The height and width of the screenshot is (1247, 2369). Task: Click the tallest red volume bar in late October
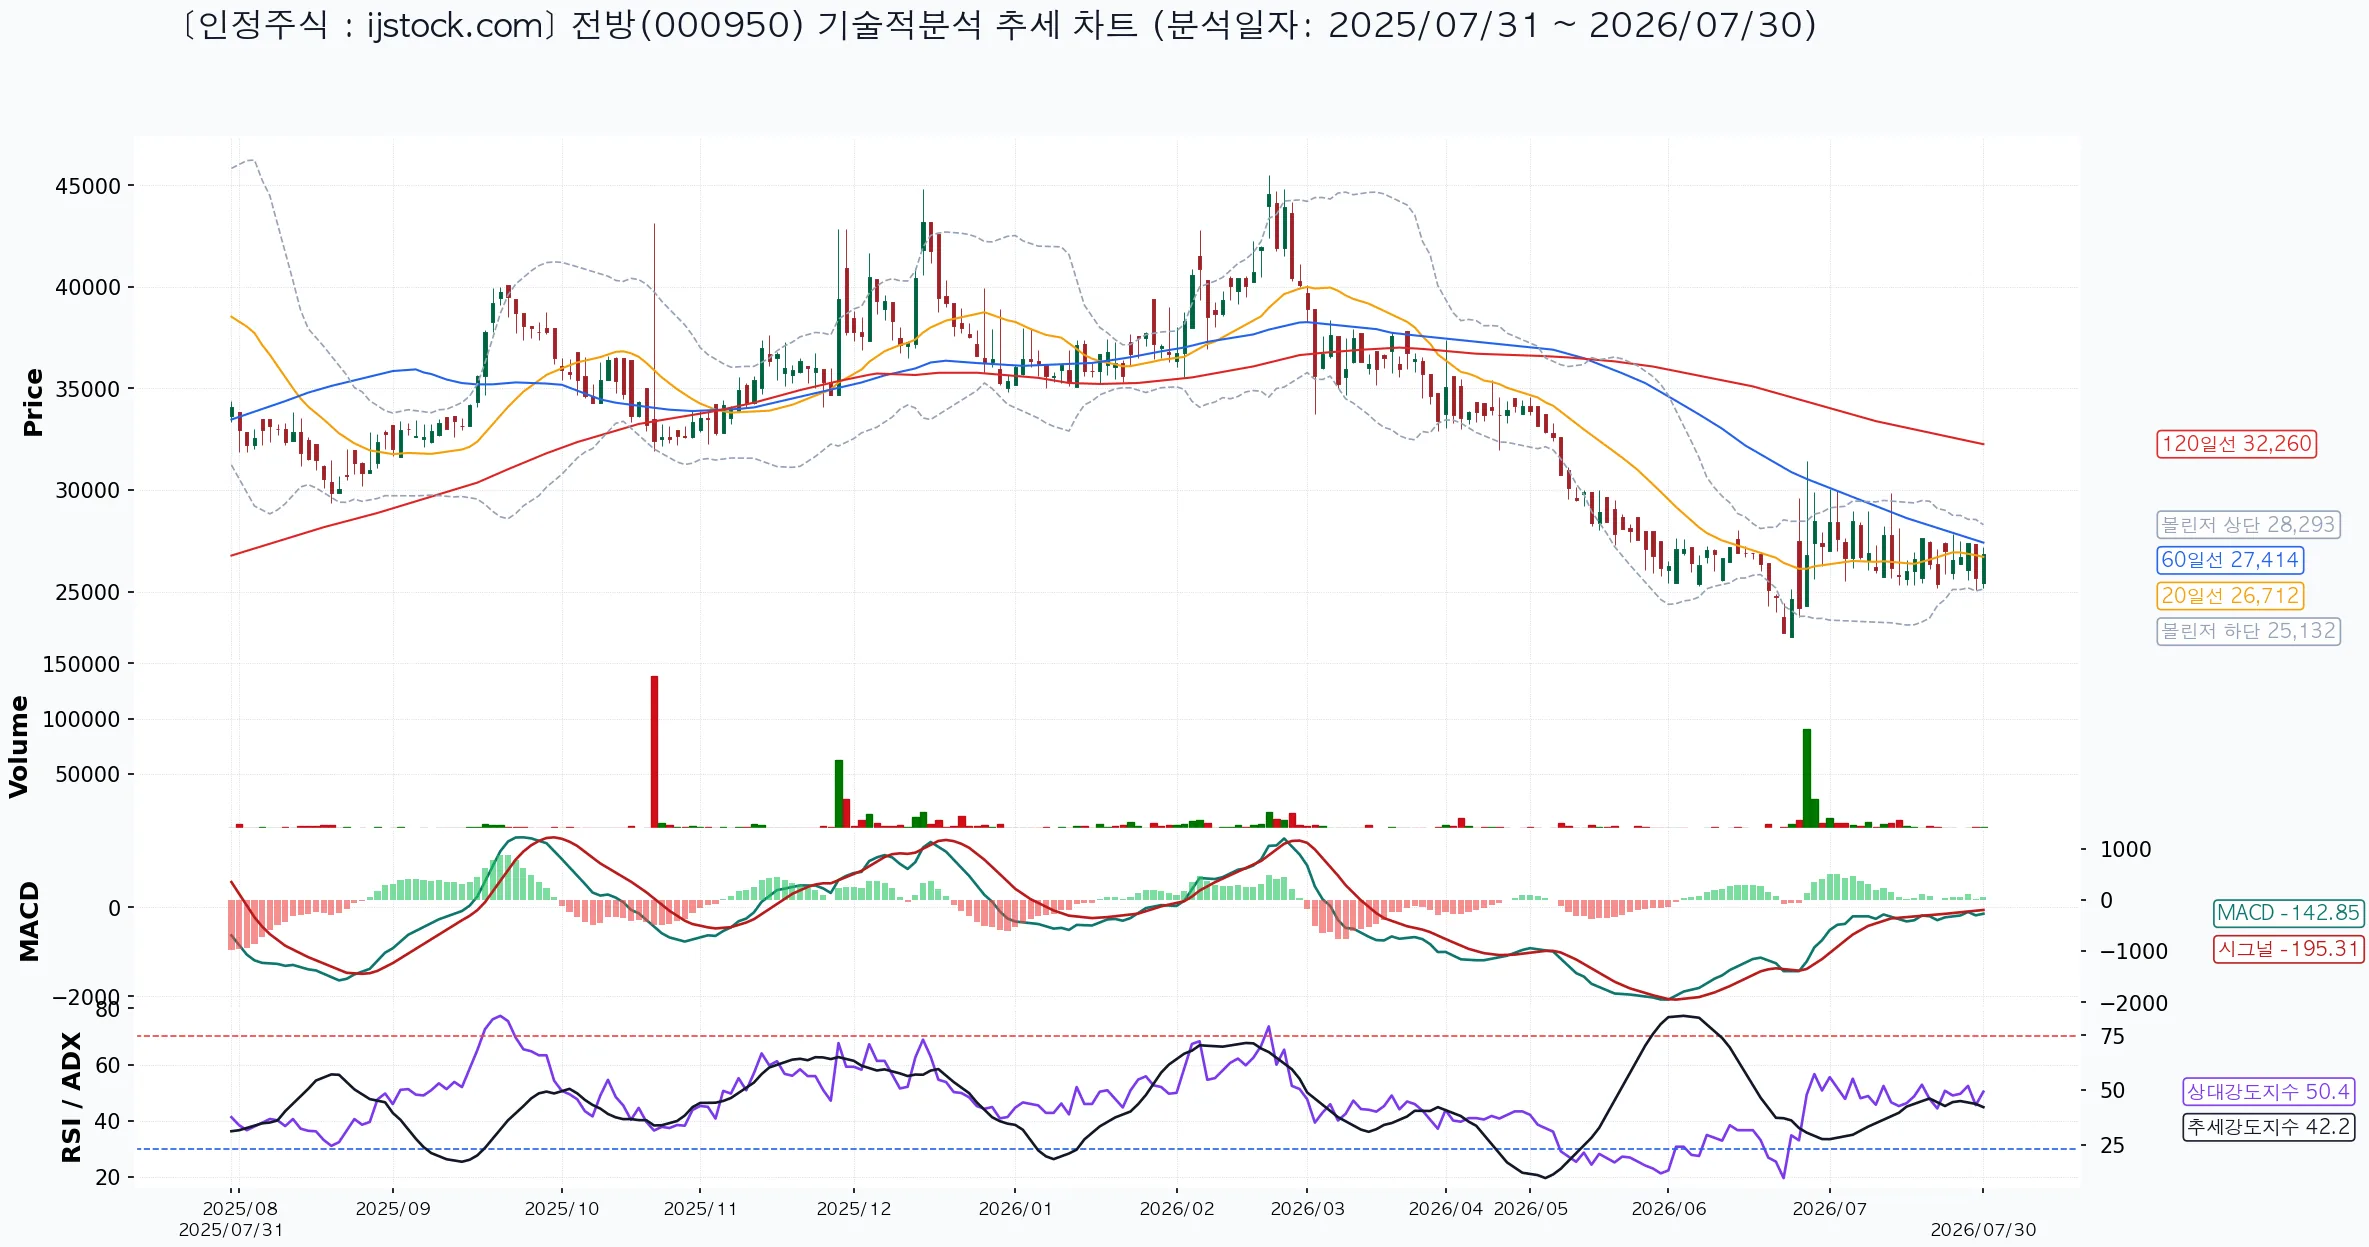pyautogui.click(x=654, y=752)
